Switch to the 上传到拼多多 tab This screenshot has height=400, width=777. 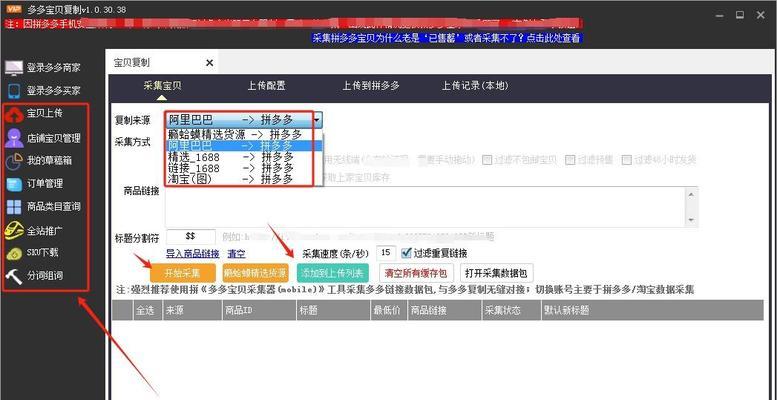click(371, 86)
